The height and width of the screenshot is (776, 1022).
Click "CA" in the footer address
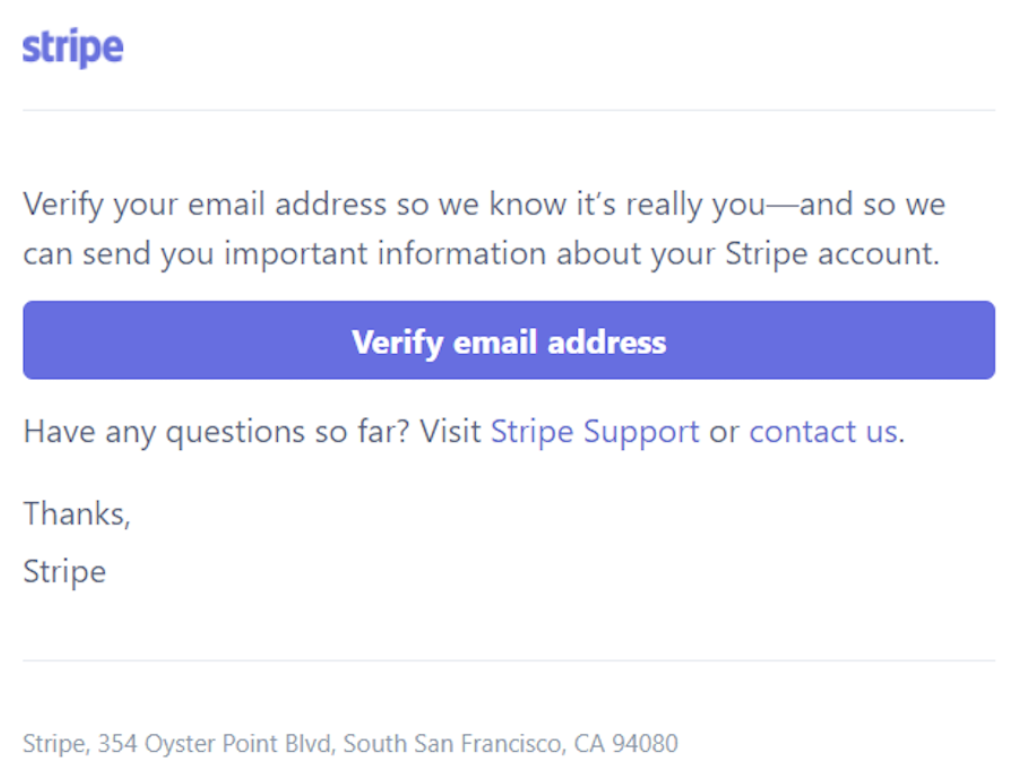pyautogui.click(x=589, y=743)
